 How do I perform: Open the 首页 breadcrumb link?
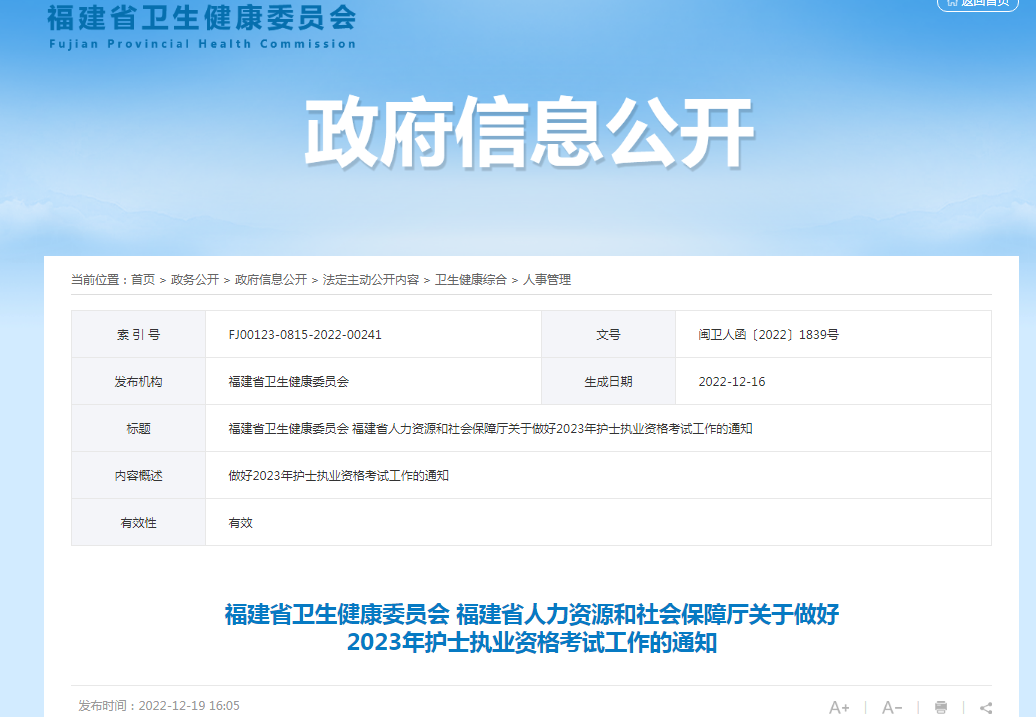coord(143,280)
